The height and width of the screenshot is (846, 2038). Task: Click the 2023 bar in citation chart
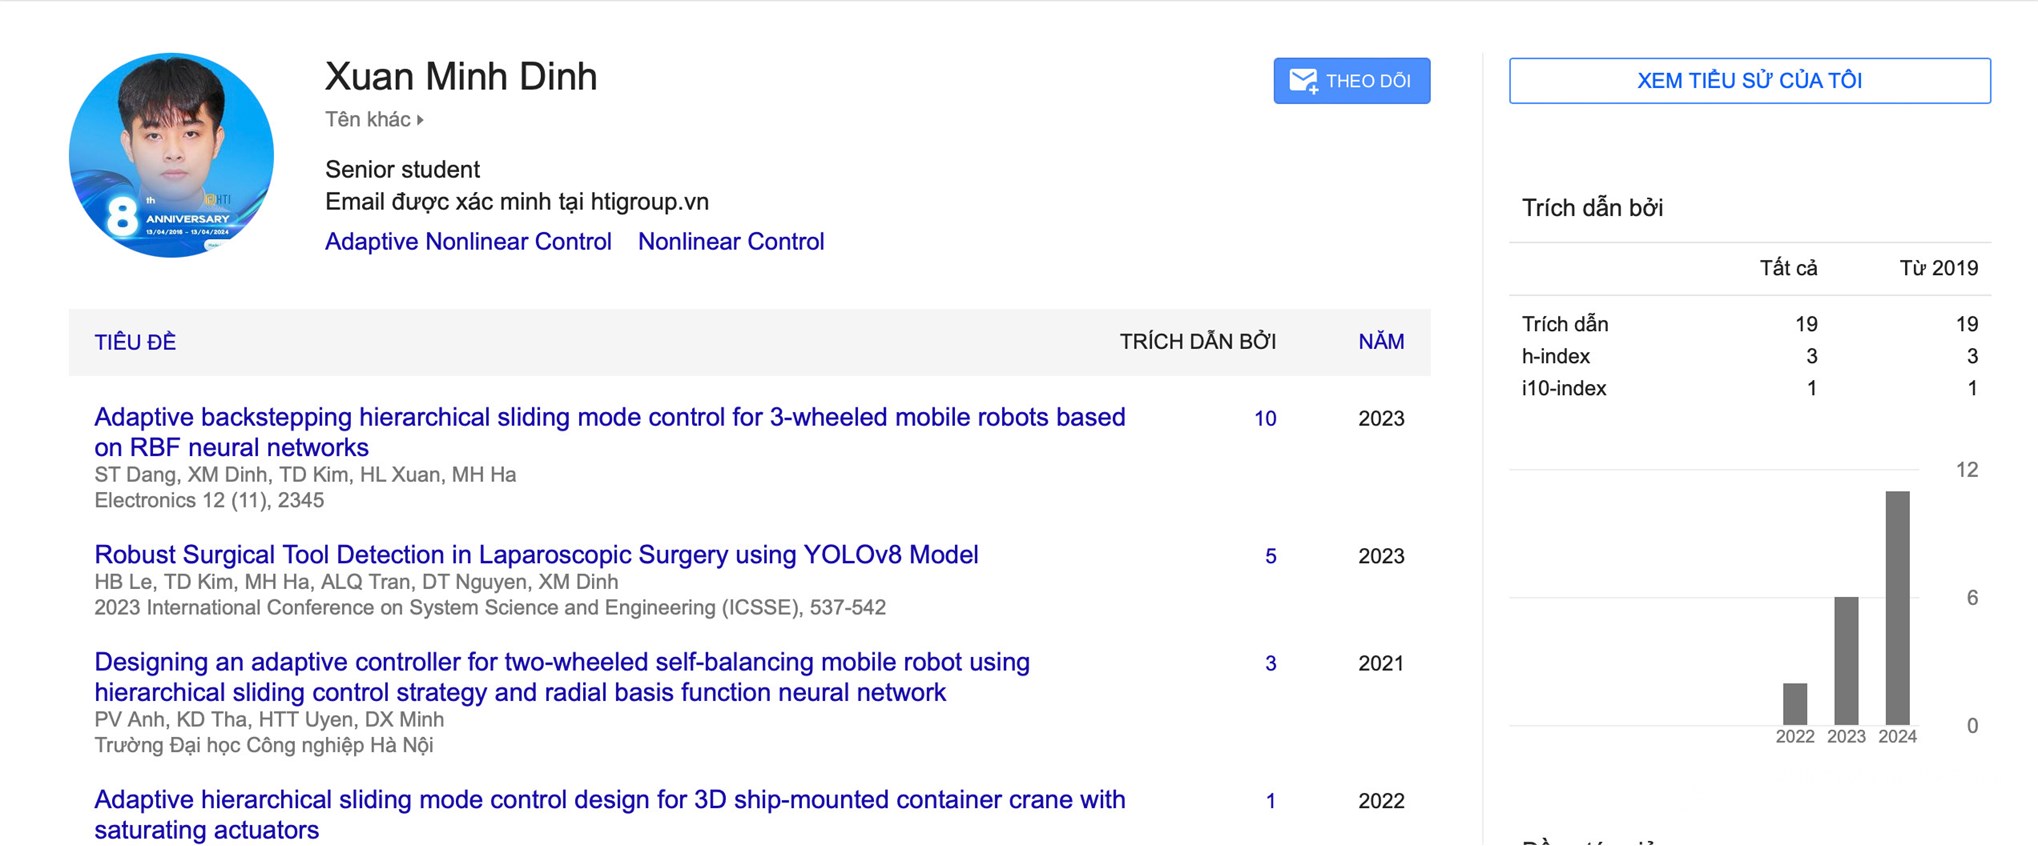[1846, 660]
